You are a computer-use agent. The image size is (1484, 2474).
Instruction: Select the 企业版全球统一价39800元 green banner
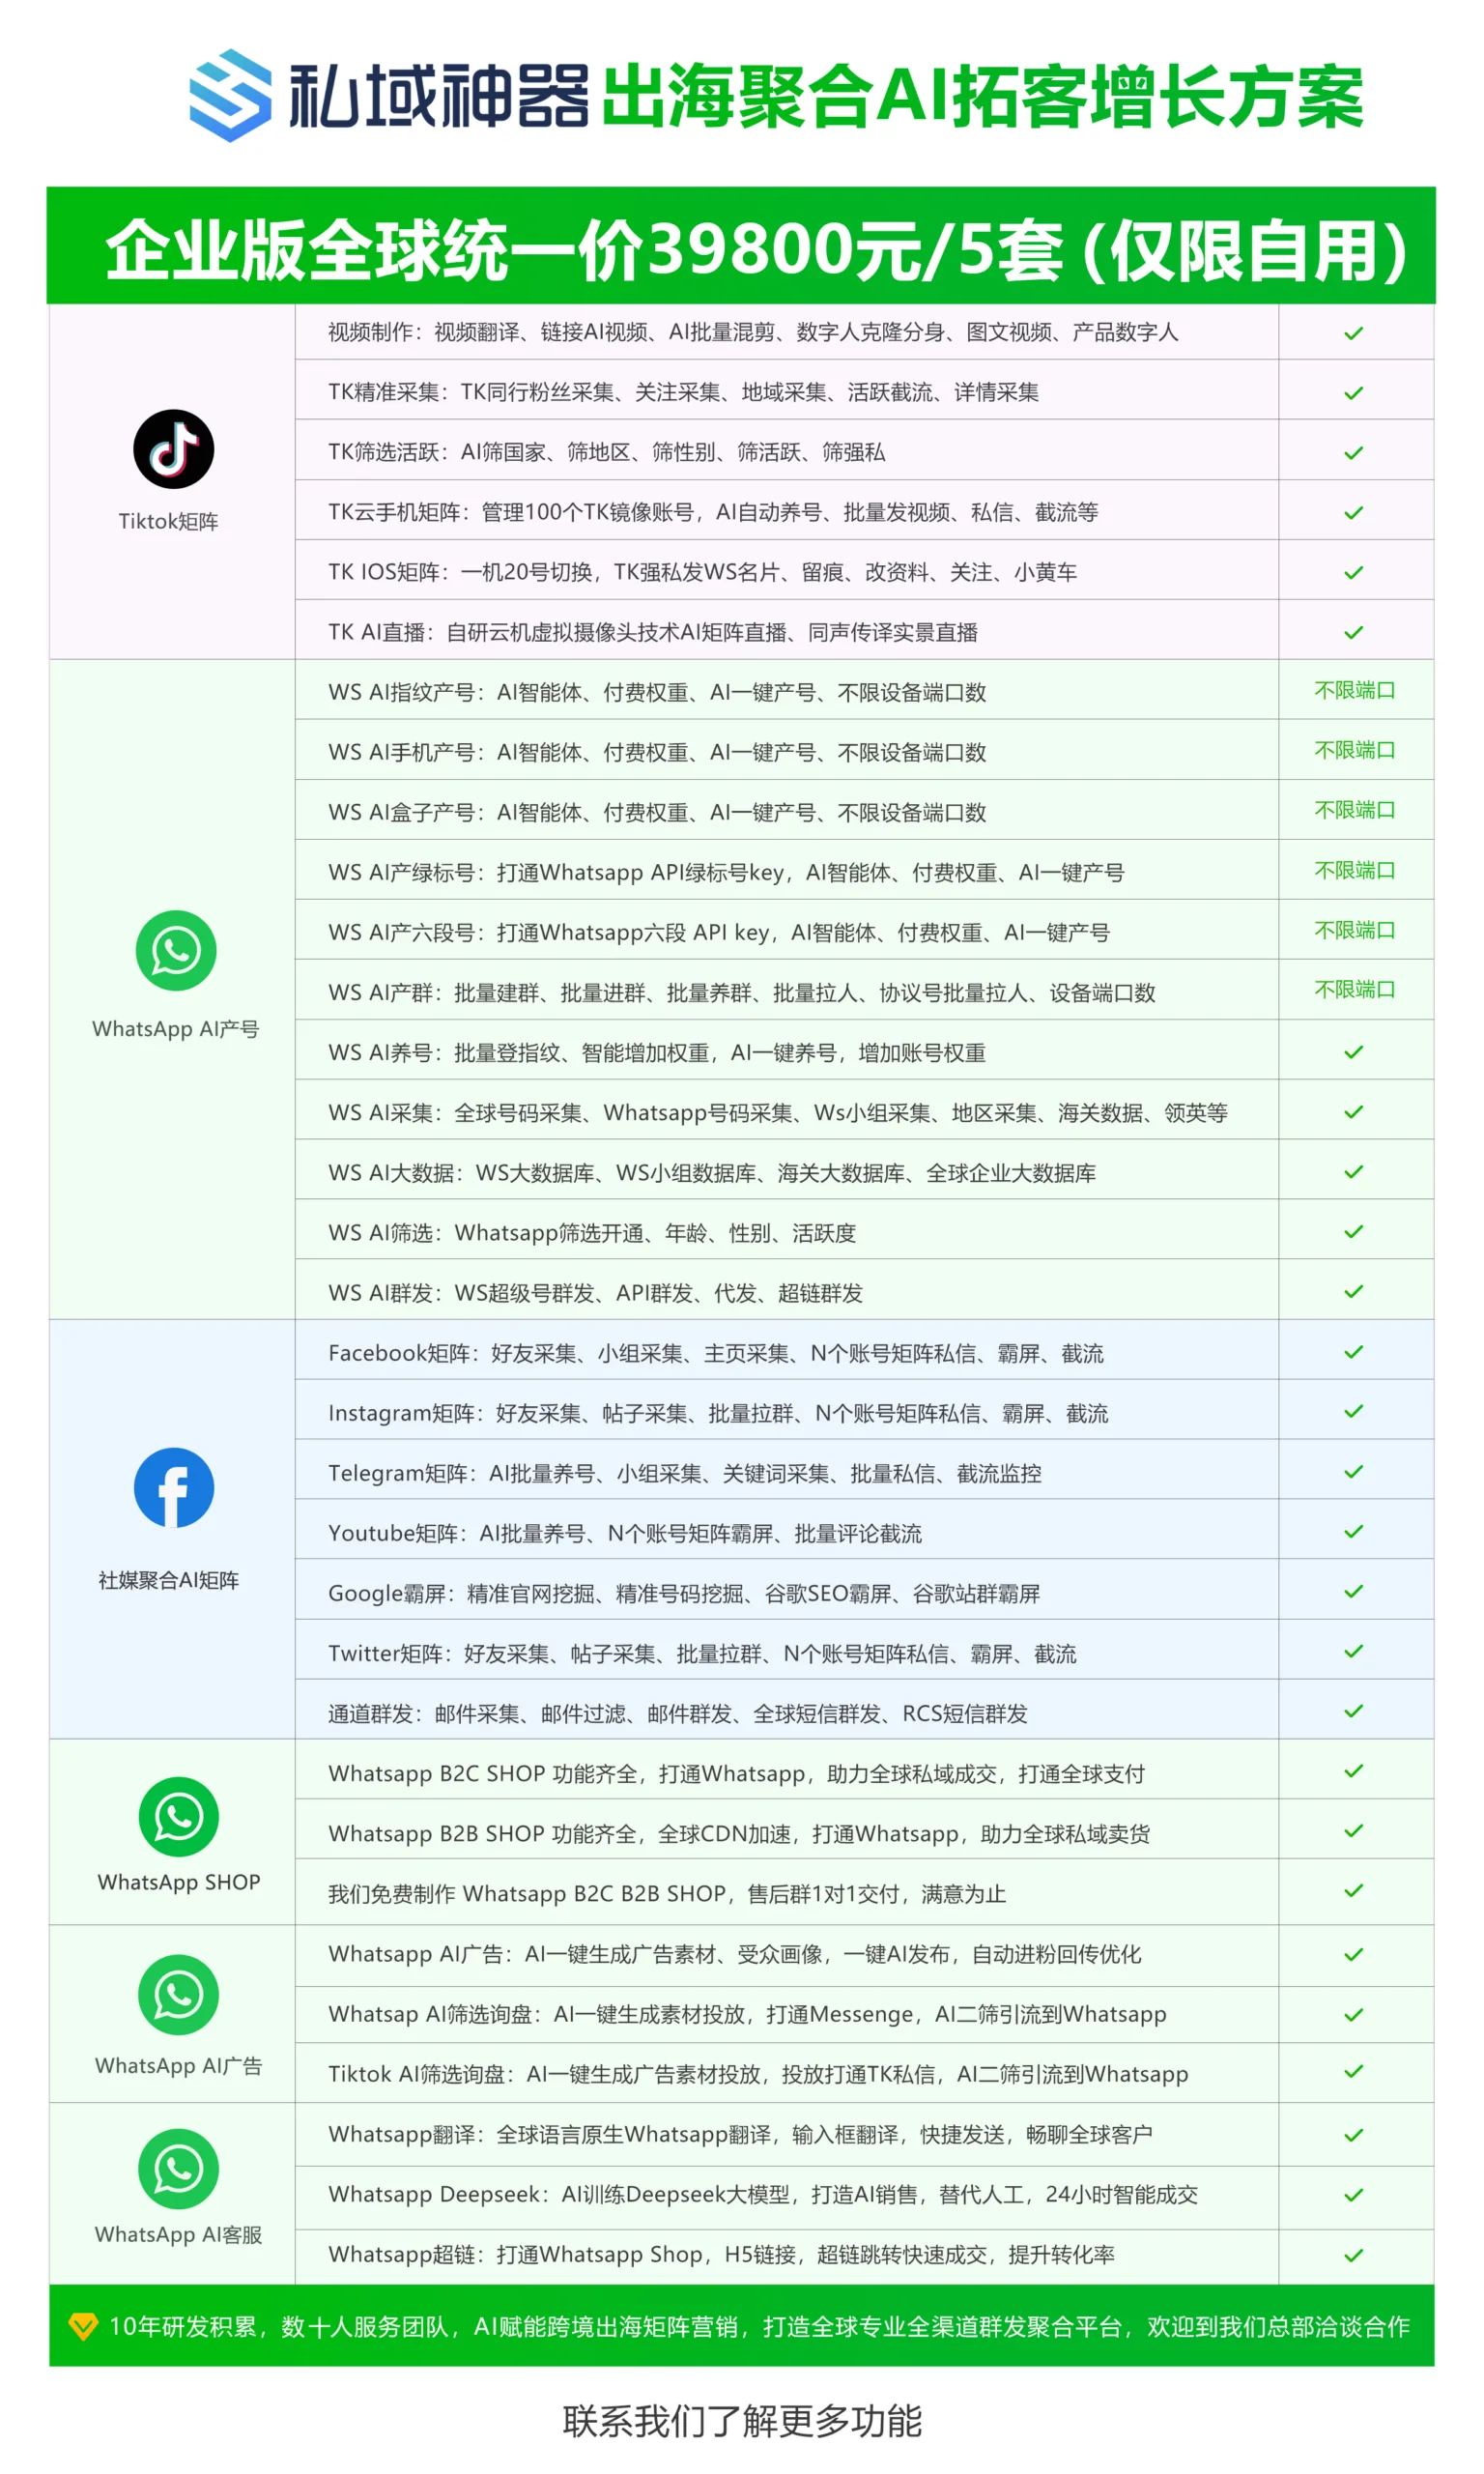click(741, 247)
